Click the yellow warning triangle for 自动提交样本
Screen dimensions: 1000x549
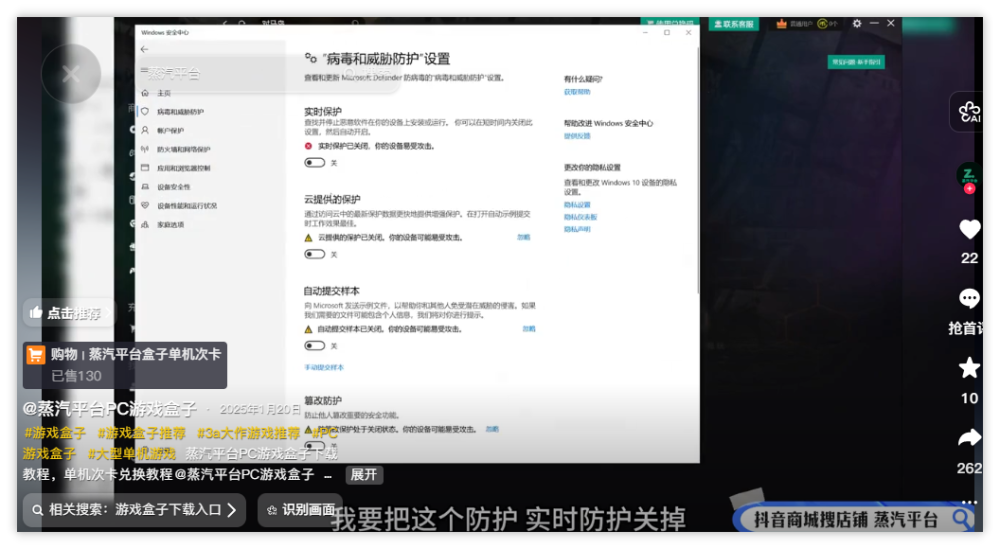click(x=309, y=330)
